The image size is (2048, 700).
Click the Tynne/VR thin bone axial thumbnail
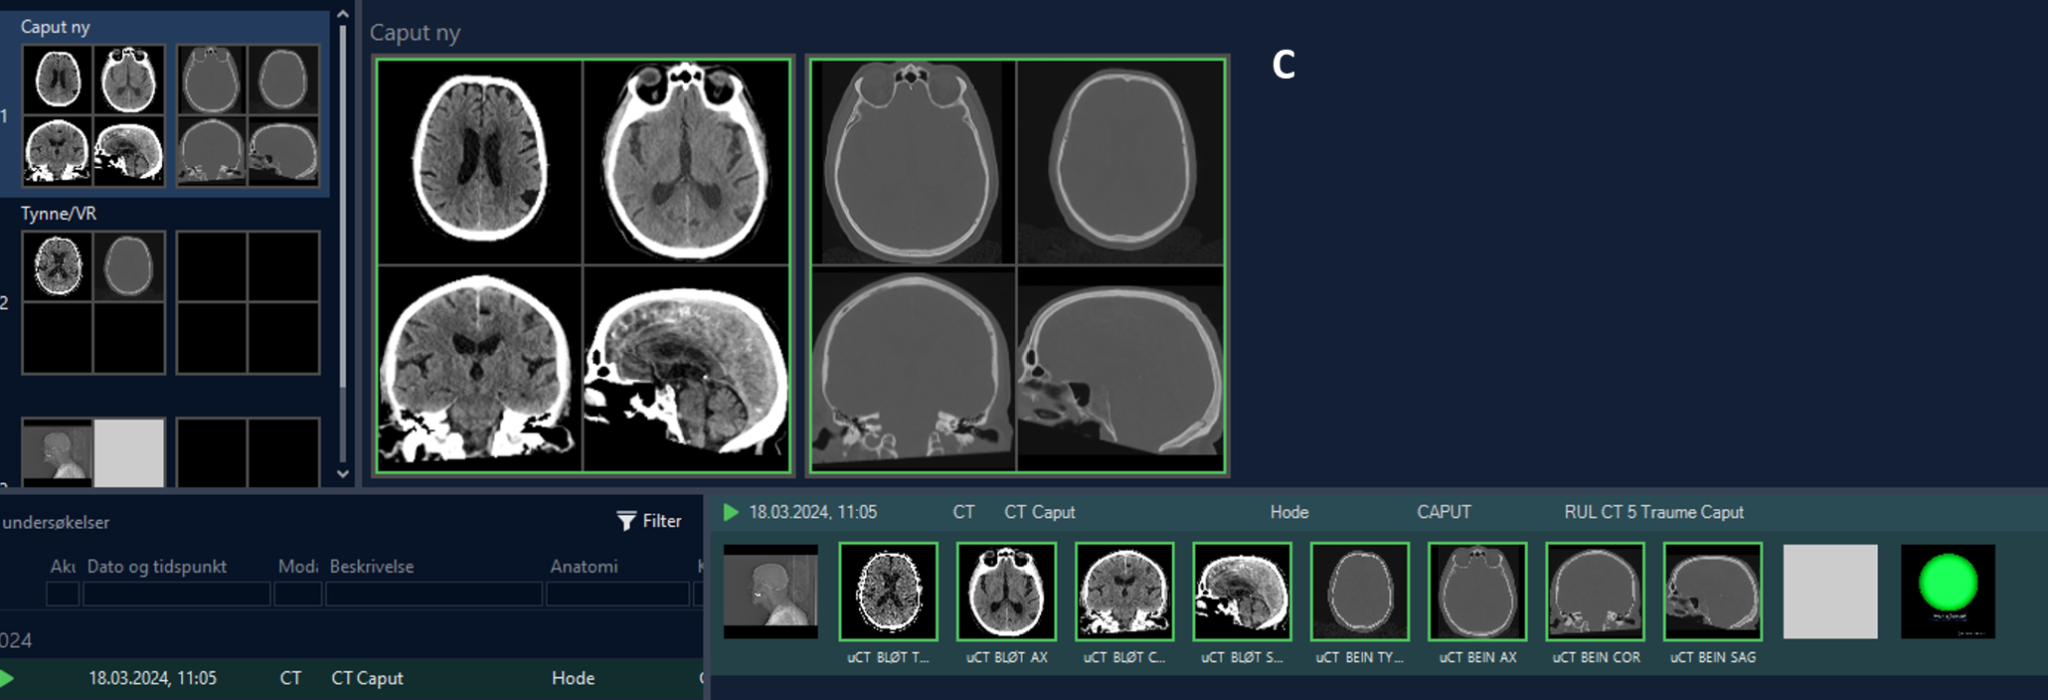click(129, 266)
